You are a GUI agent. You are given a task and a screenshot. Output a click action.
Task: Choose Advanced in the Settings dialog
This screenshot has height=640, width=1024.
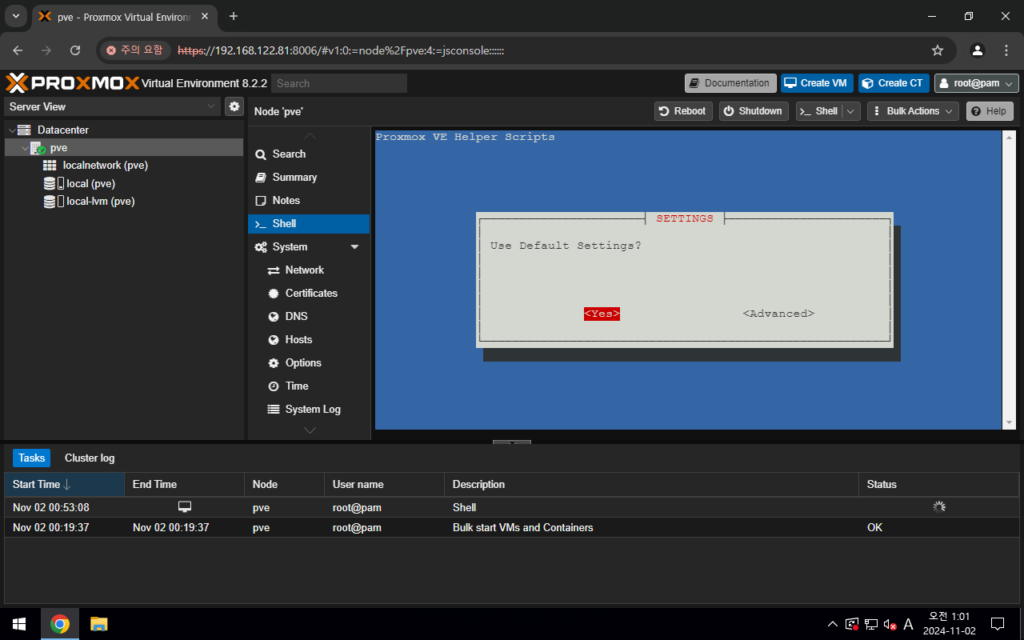coord(778,314)
